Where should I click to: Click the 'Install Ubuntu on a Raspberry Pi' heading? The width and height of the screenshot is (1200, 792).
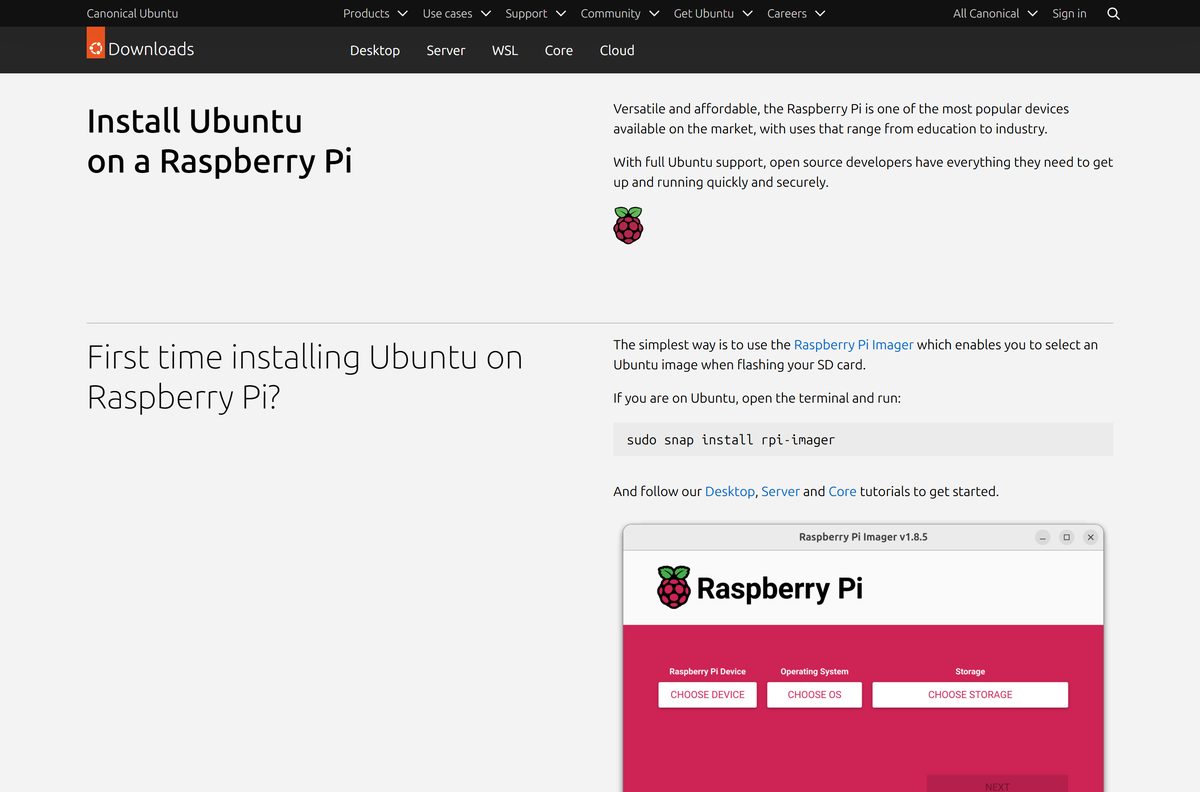220,141
